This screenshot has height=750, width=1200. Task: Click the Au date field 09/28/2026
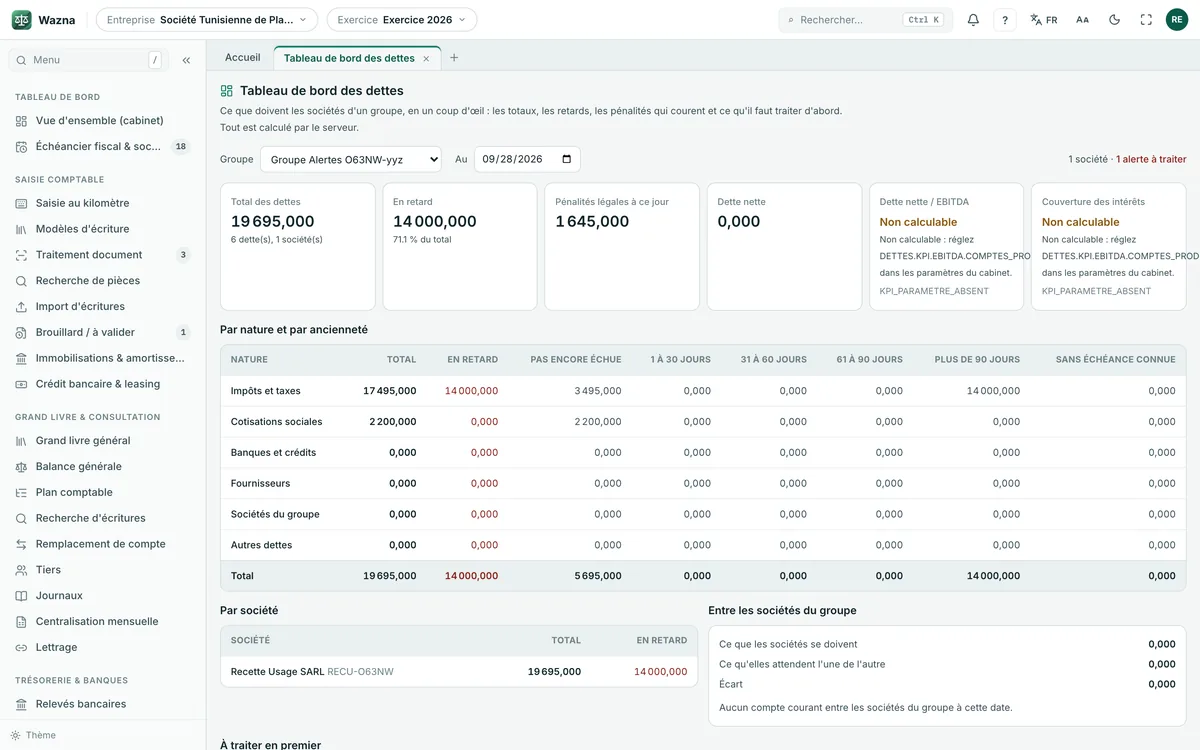(x=527, y=159)
